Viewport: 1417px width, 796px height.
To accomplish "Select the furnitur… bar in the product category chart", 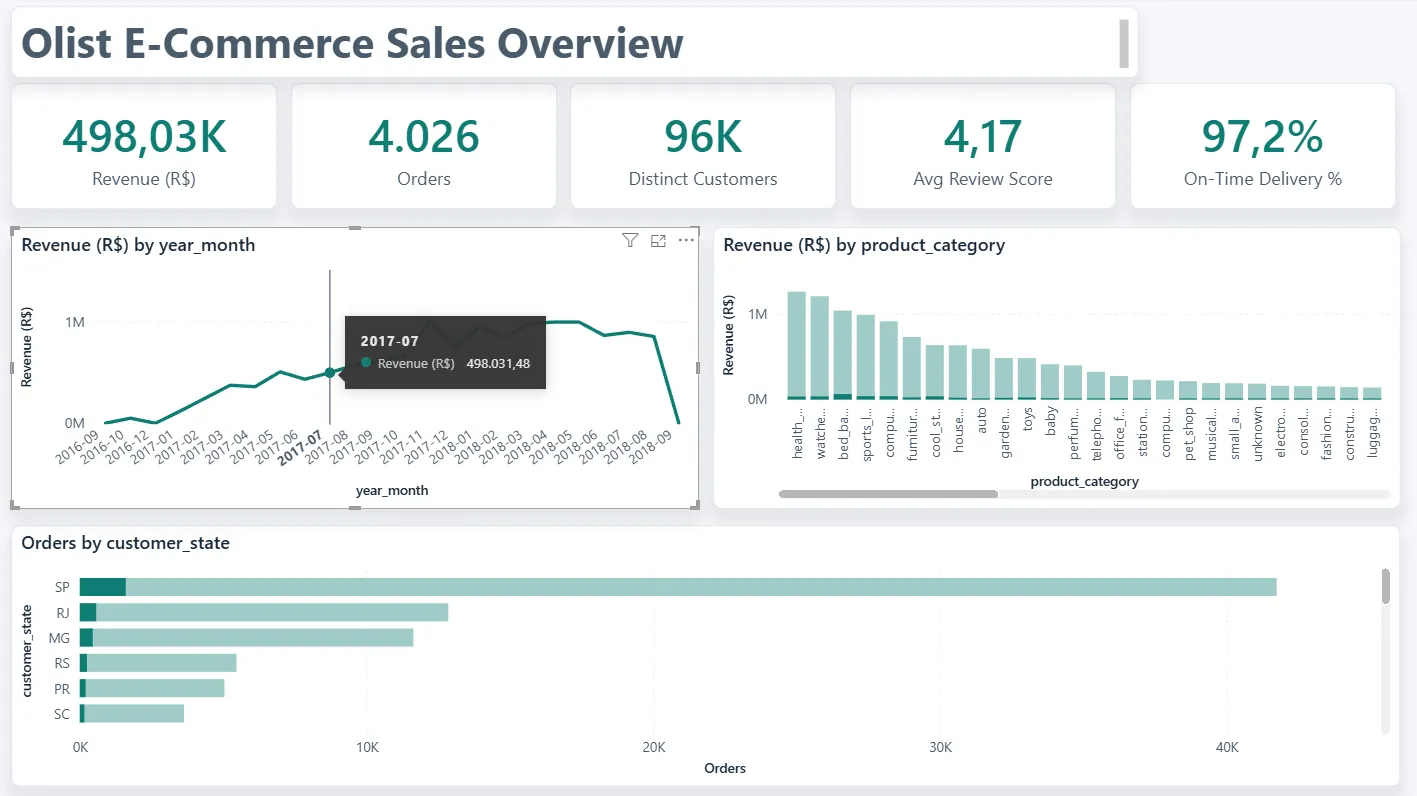I will (x=912, y=368).
